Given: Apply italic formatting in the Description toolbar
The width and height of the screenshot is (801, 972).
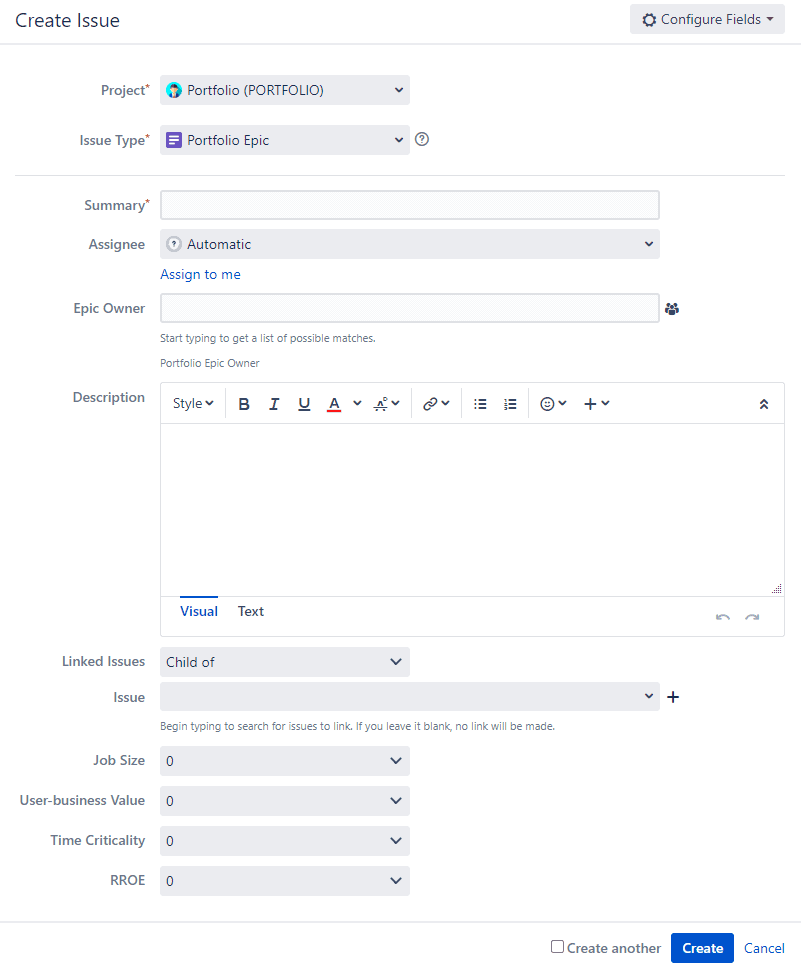Looking at the screenshot, I should [x=274, y=403].
